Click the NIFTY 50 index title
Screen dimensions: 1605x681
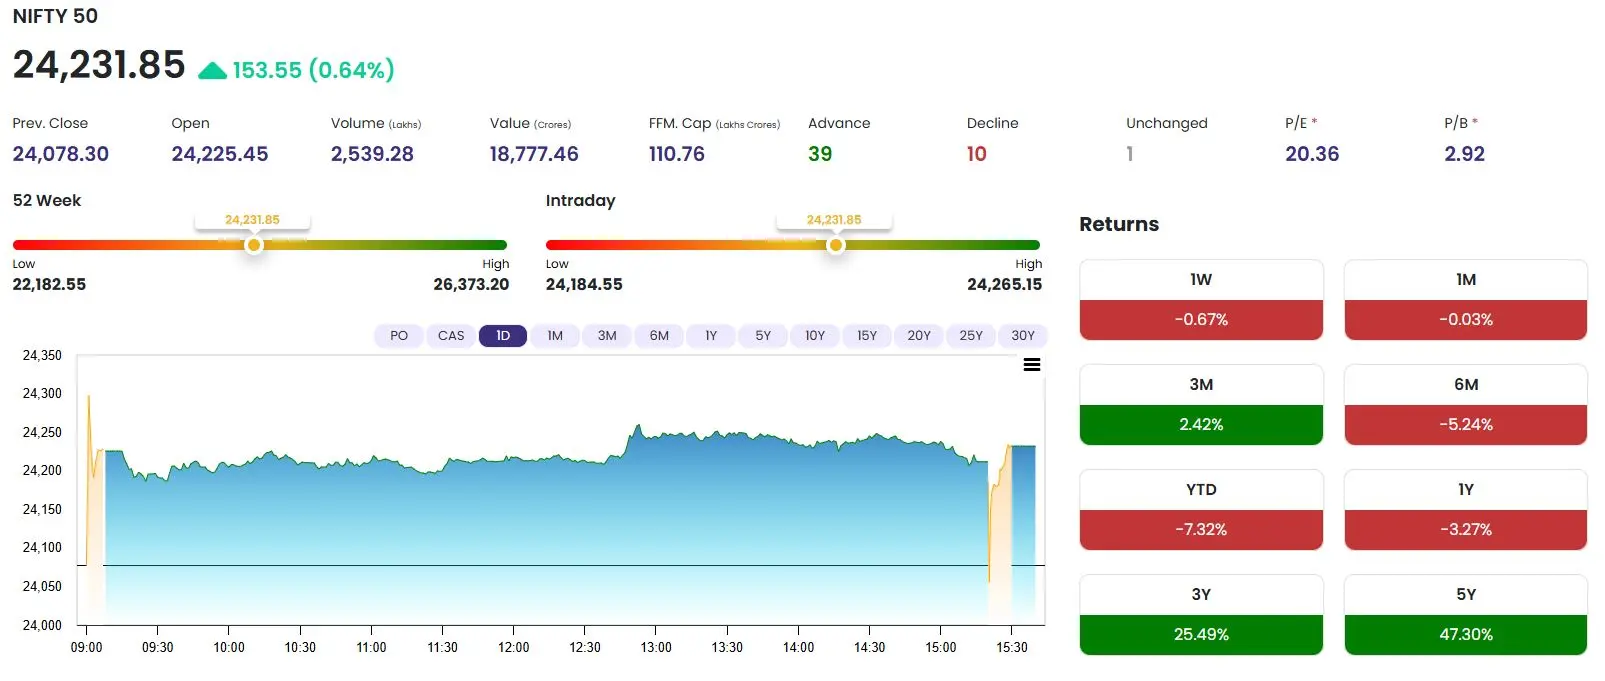pyautogui.click(x=55, y=16)
